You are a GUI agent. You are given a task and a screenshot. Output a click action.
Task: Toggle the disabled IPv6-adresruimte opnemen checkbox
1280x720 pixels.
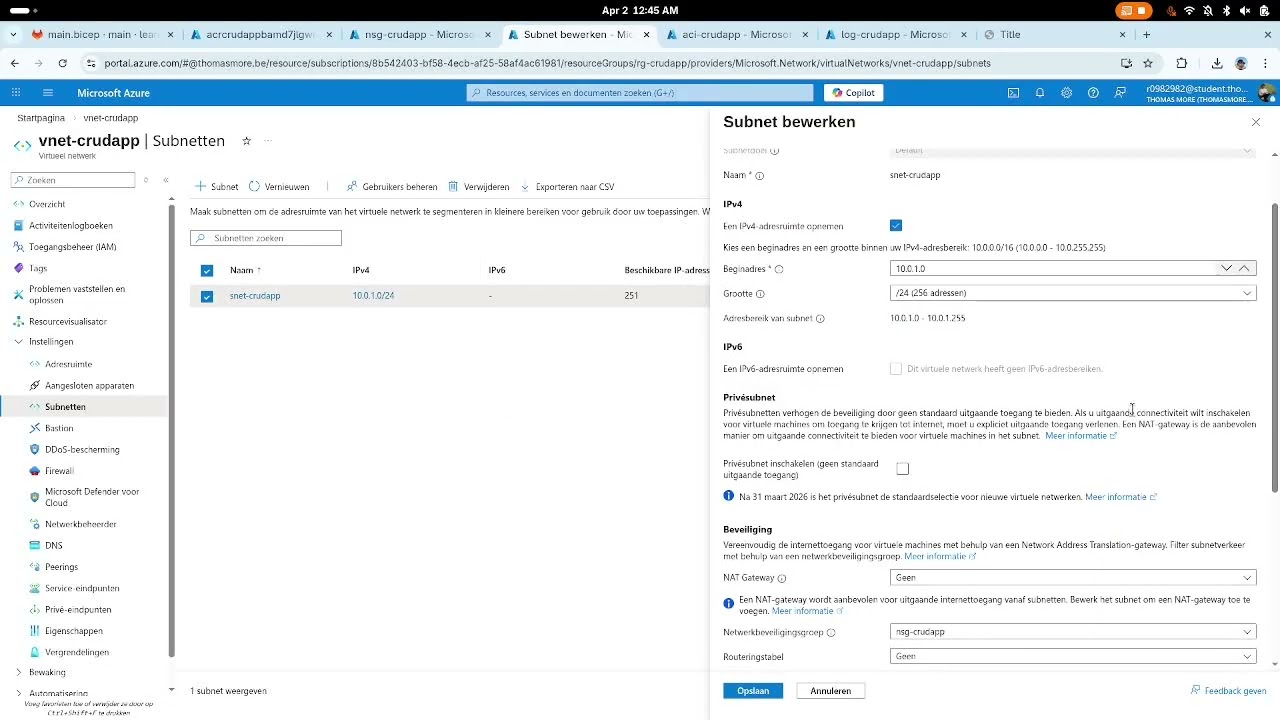(896, 369)
